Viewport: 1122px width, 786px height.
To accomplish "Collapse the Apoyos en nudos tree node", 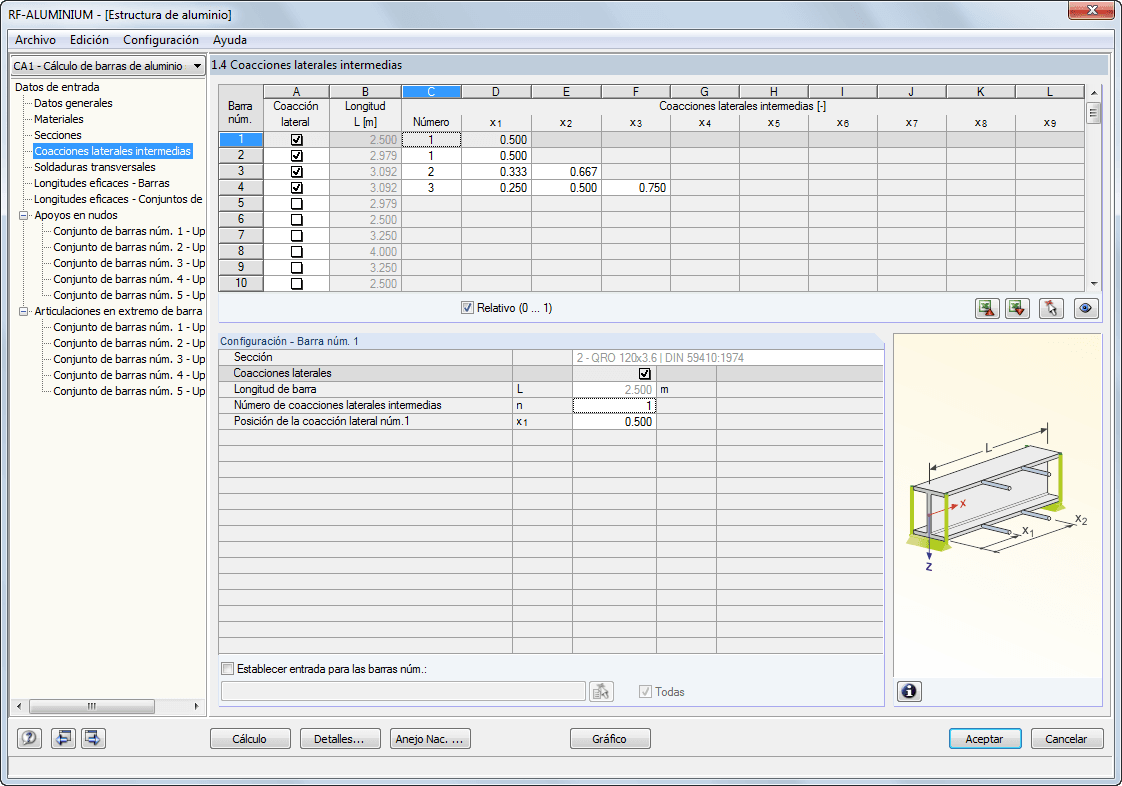I will coord(24,215).
